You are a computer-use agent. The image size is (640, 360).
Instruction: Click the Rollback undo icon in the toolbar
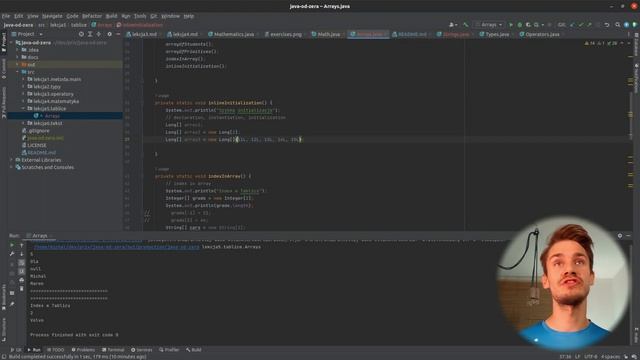[x=607, y=25]
